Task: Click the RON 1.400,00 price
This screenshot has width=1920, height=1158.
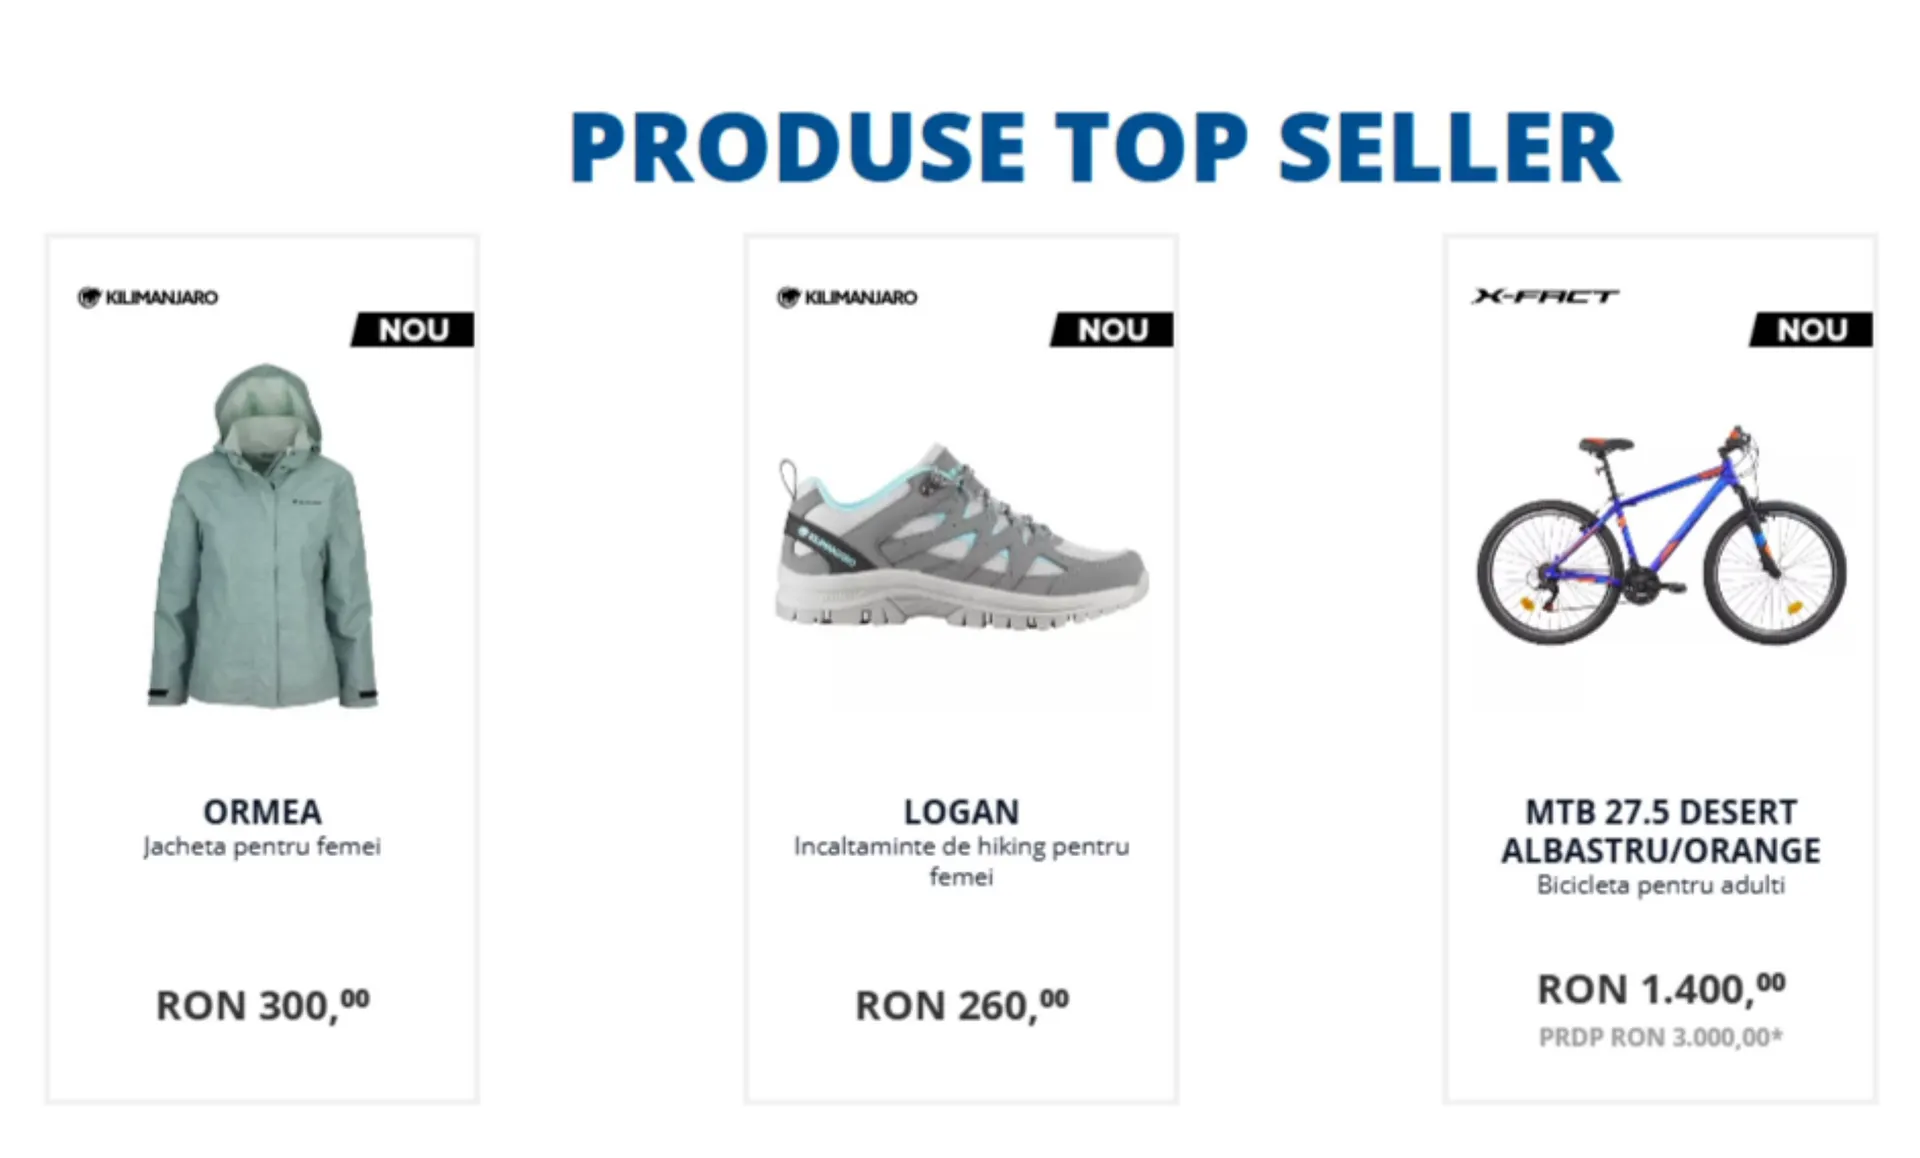Action: (1661, 989)
